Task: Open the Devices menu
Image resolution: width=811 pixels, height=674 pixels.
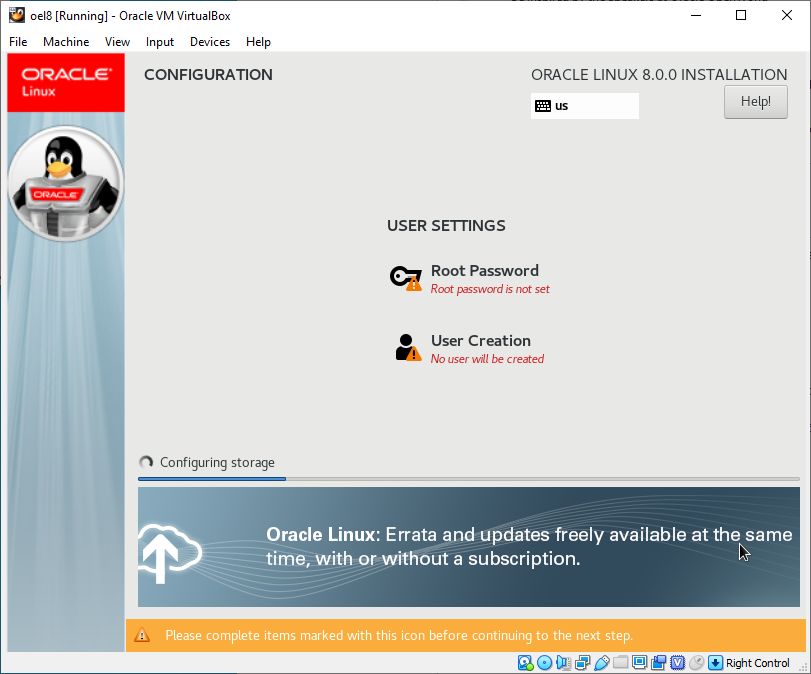Action: (210, 42)
